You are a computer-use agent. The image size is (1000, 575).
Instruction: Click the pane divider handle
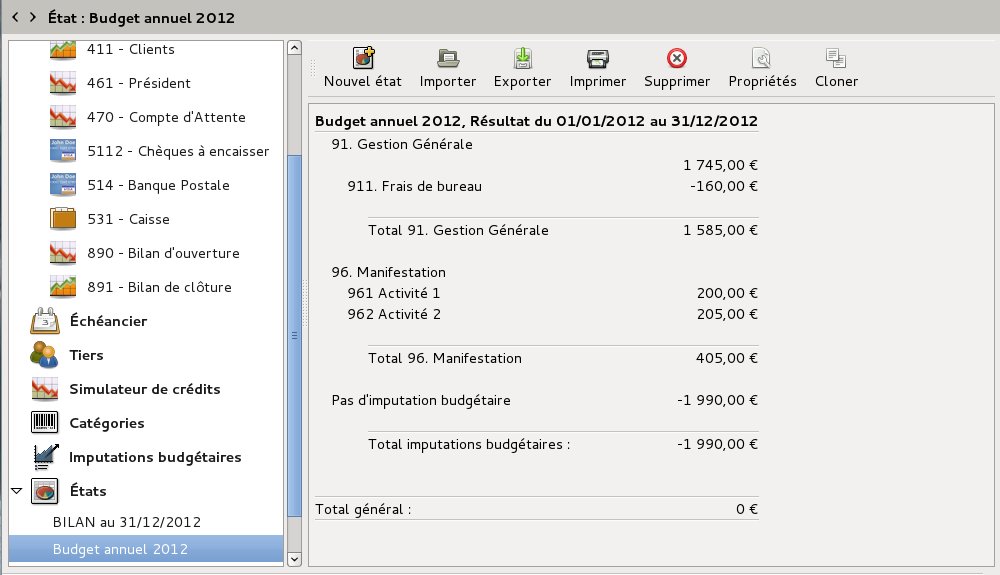(294, 336)
